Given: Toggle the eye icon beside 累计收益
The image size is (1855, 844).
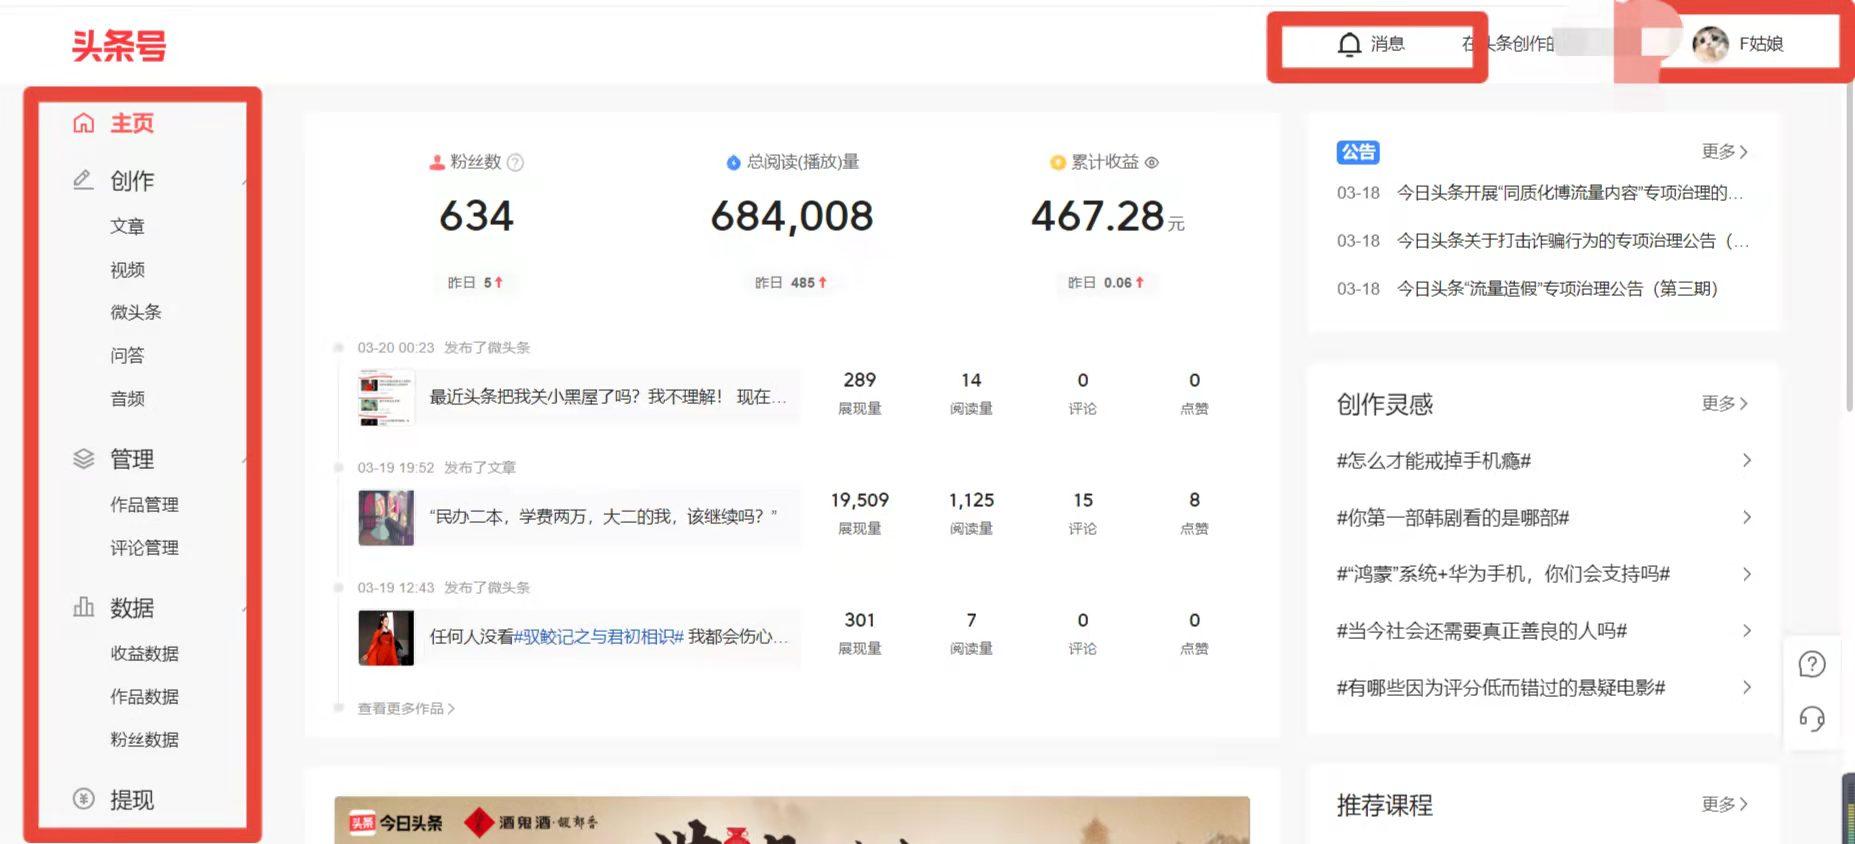Looking at the screenshot, I should click(1152, 162).
